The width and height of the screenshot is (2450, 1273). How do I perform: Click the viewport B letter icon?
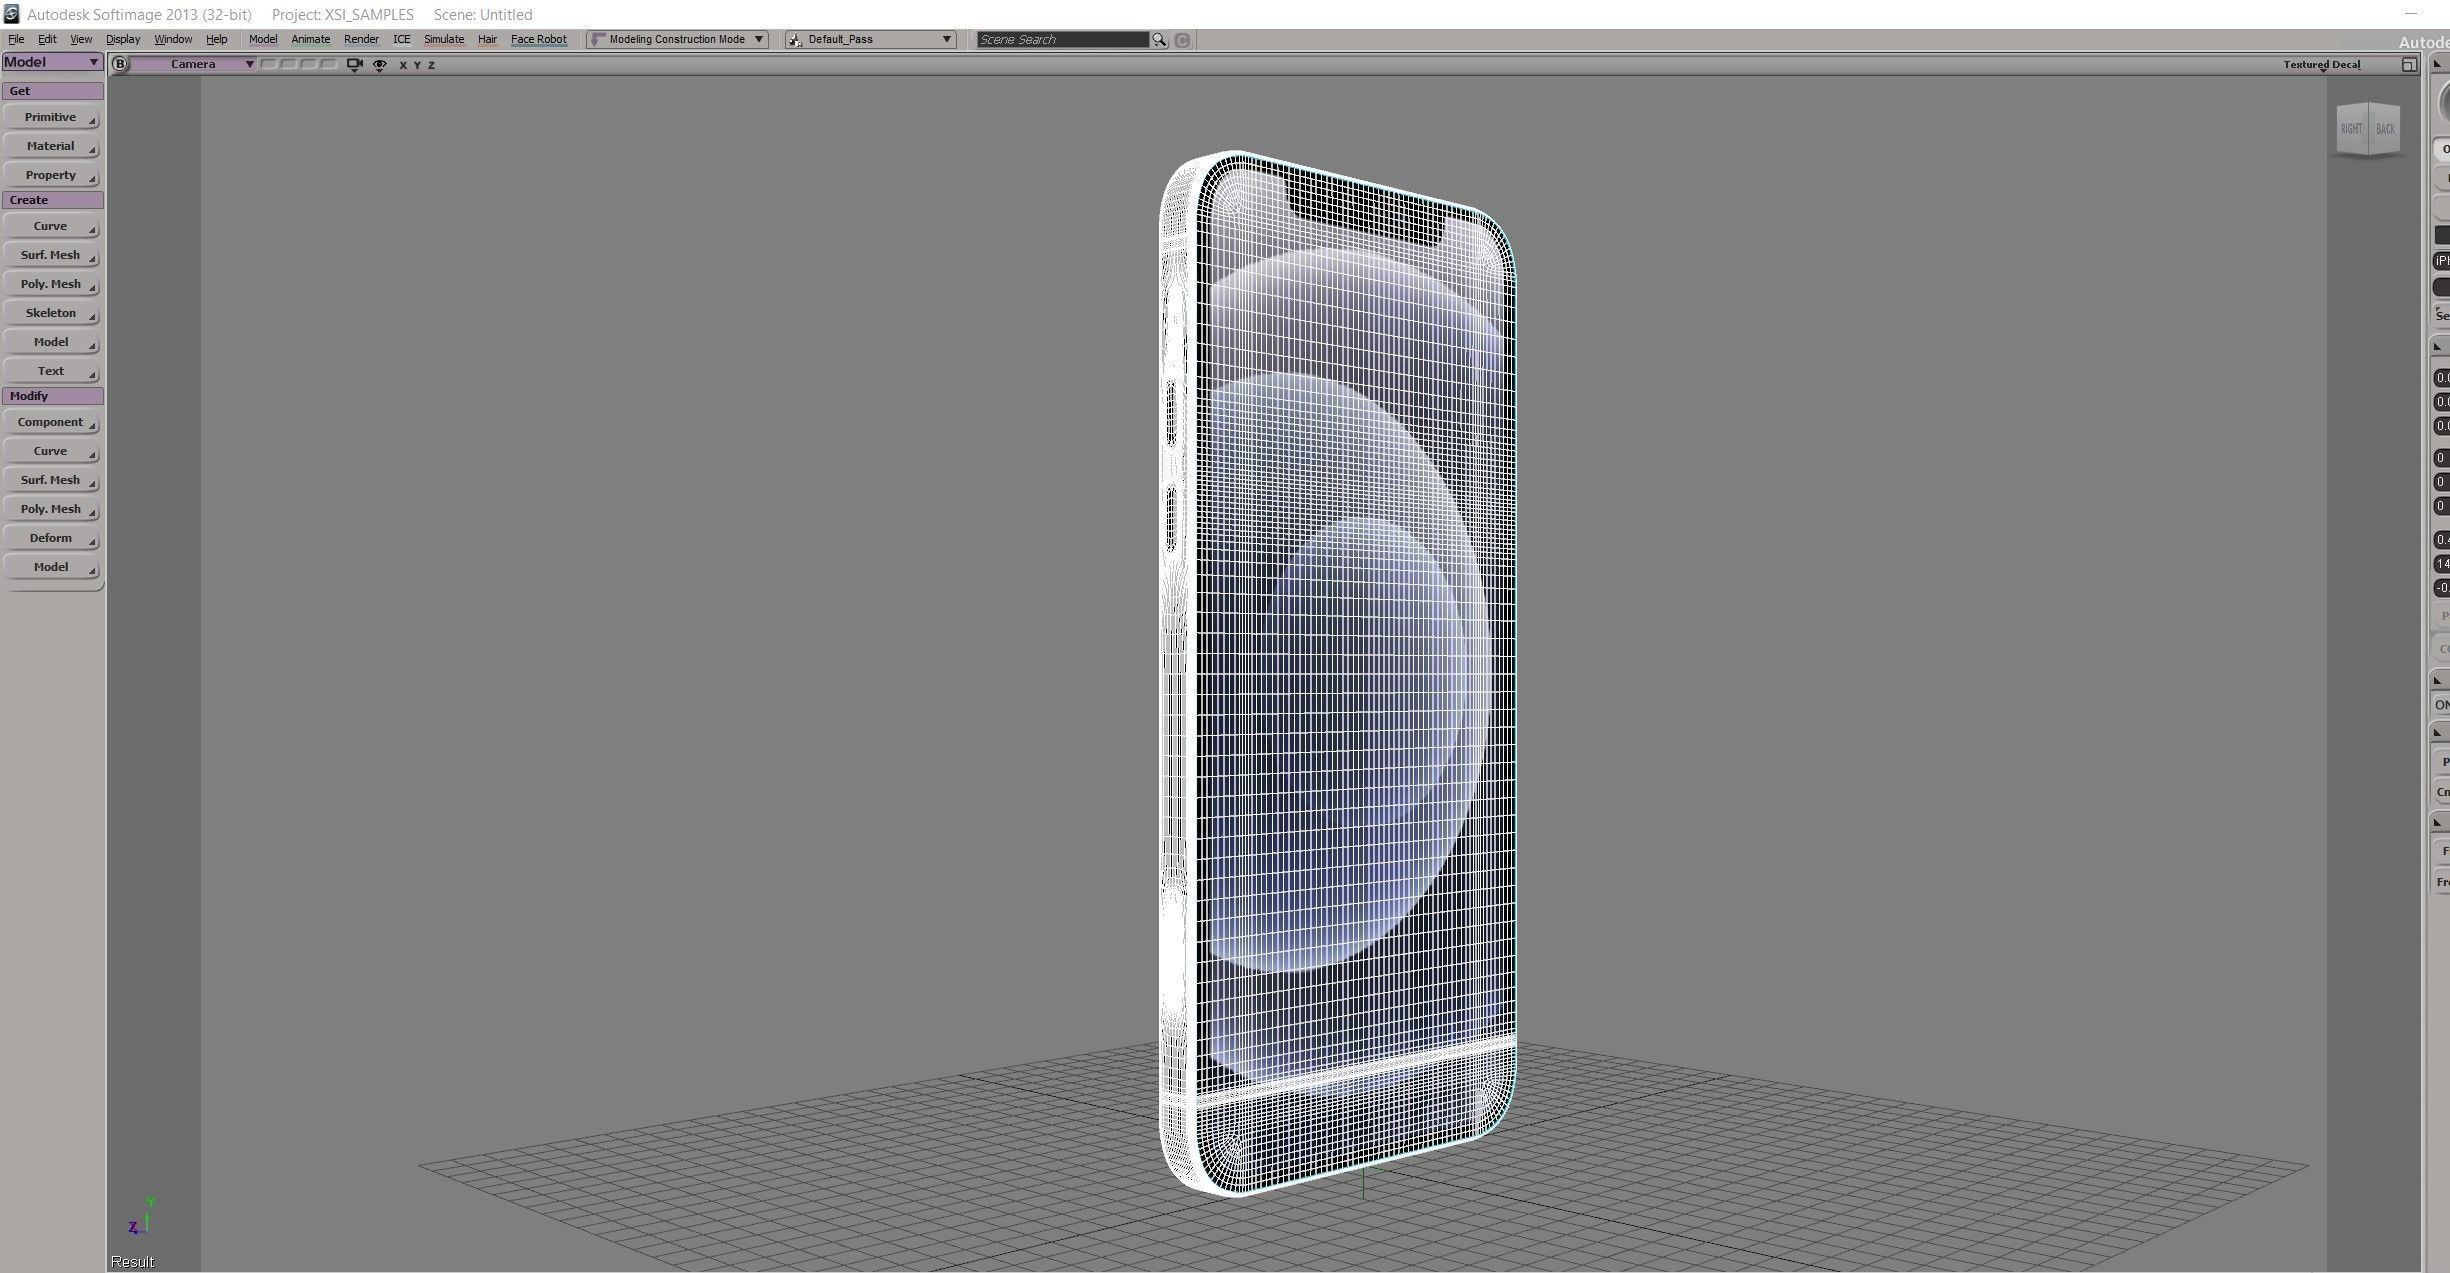click(x=120, y=64)
